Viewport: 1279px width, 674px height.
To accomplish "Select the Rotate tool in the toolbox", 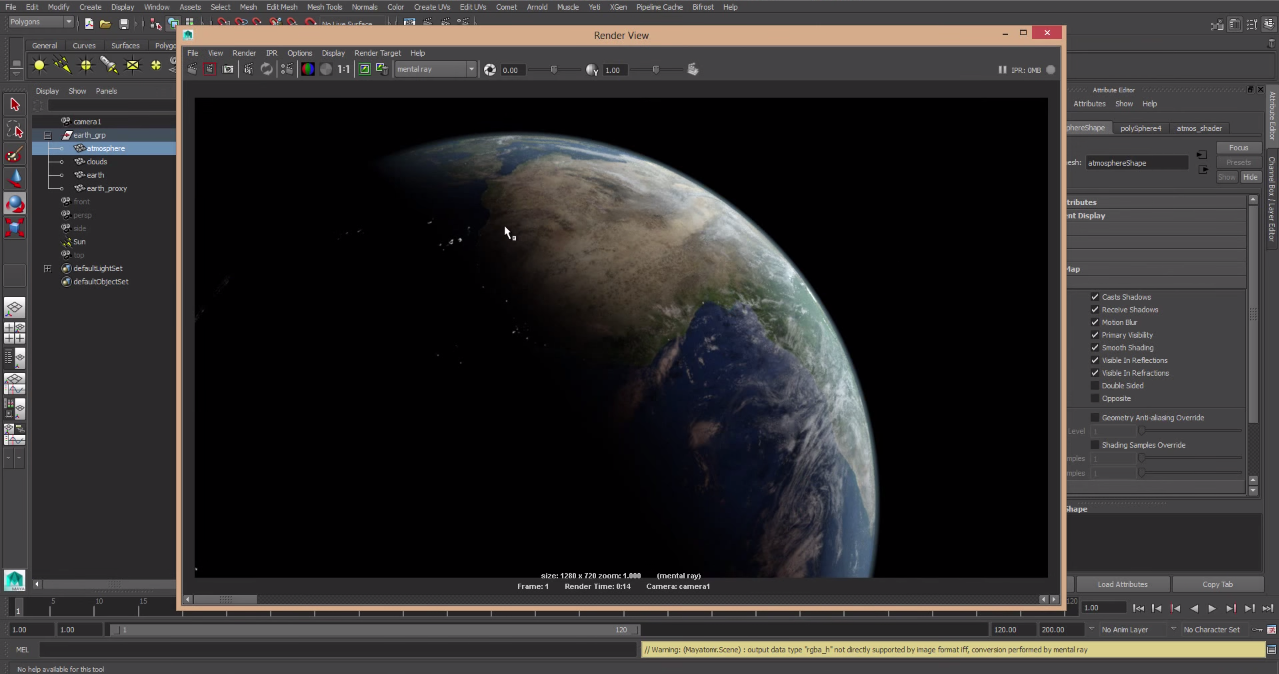I will pos(14,203).
